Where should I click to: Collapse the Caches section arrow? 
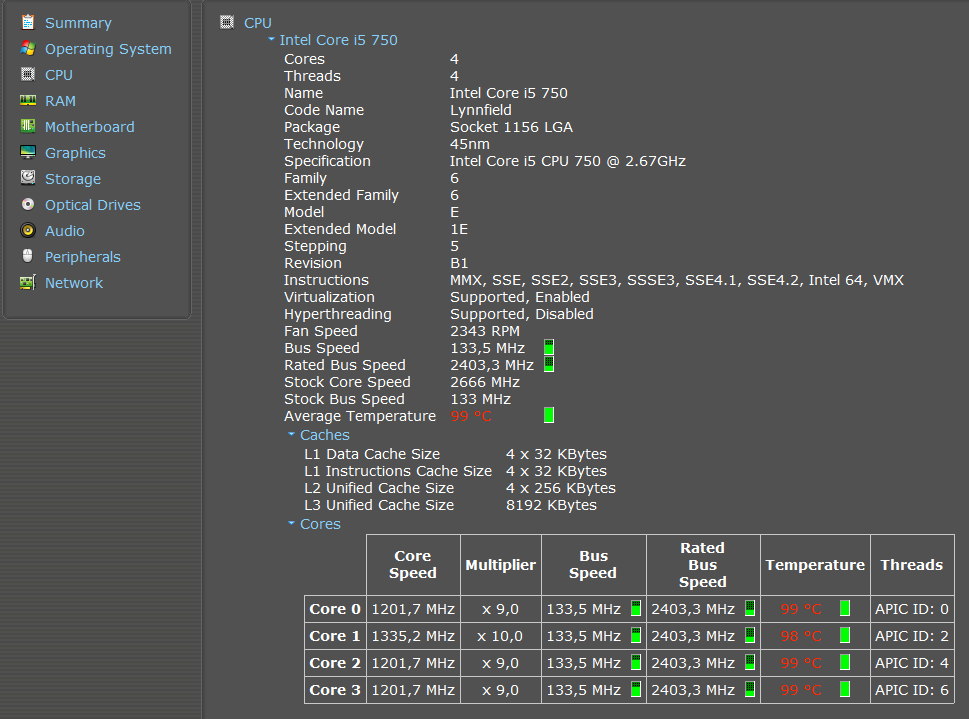[x=292, y=434]
